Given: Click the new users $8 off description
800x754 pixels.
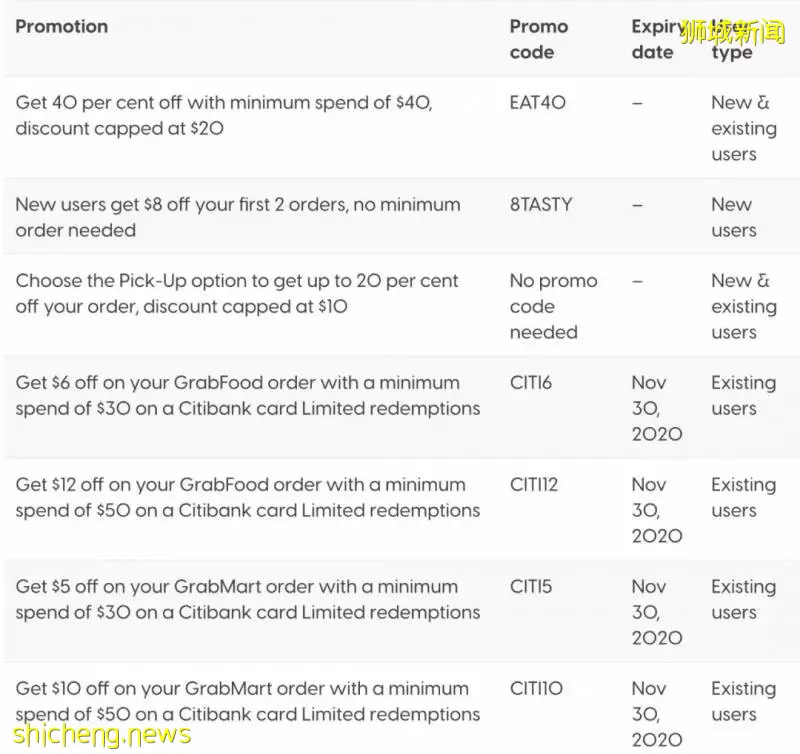Looking at the screenshot, I should [238, 217].
